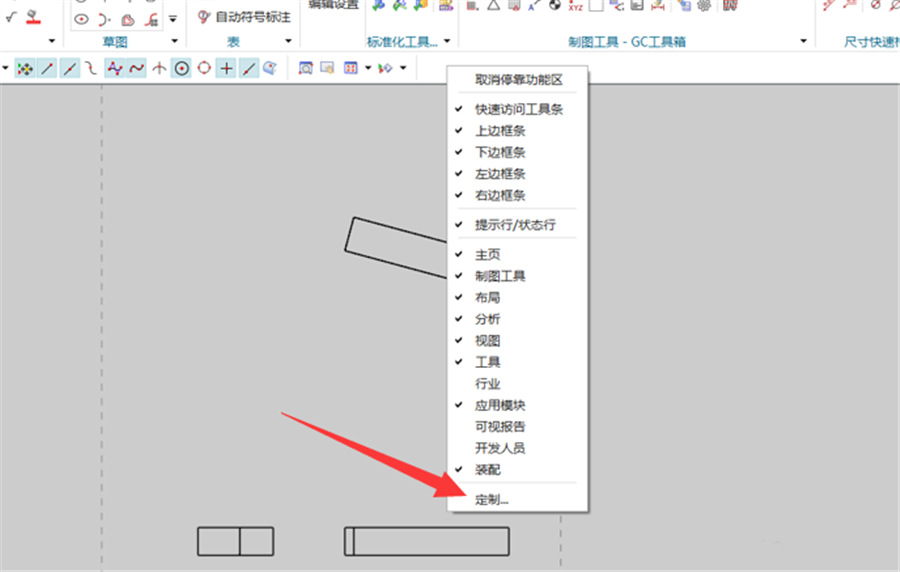Click the 制图工具 - GC工具箱 group label
Screen dimensions: 900x572
(x=627, y=42)
